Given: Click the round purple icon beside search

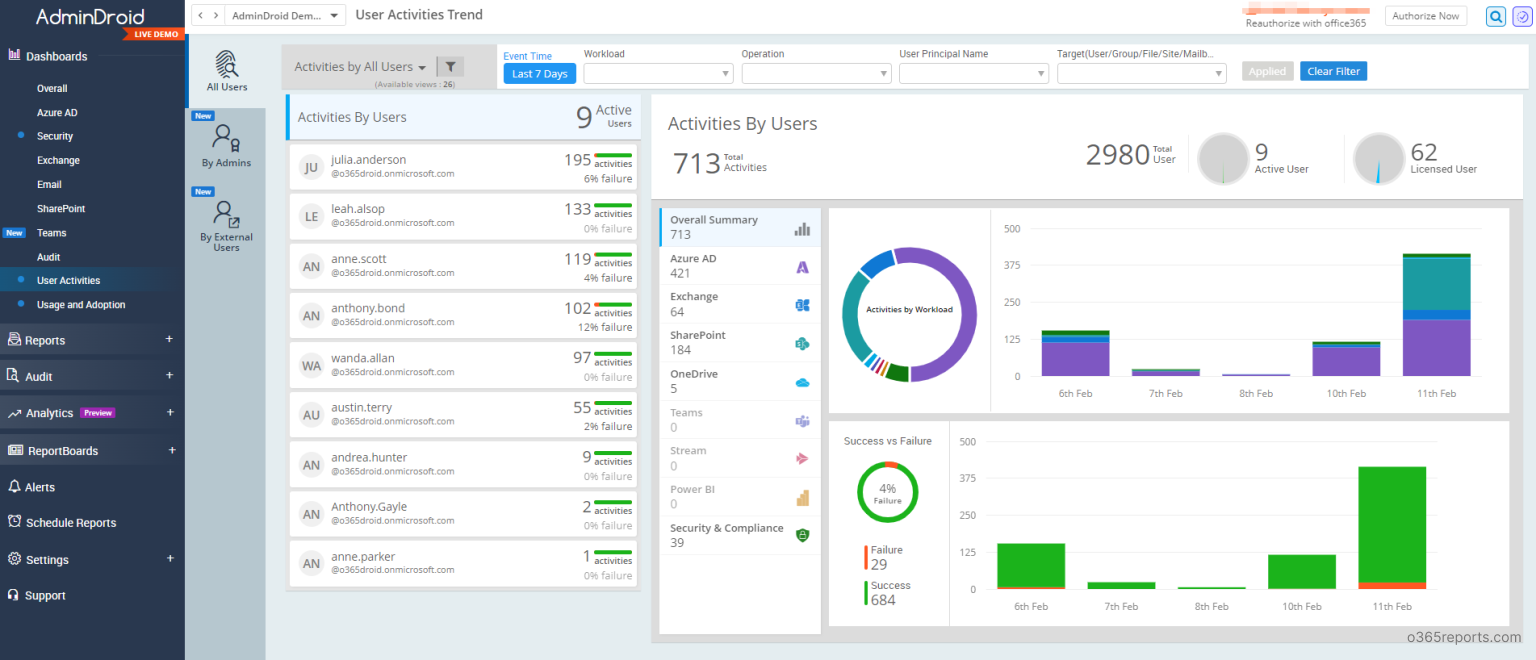Looking at the screenshot, I should coord(1523,16).
